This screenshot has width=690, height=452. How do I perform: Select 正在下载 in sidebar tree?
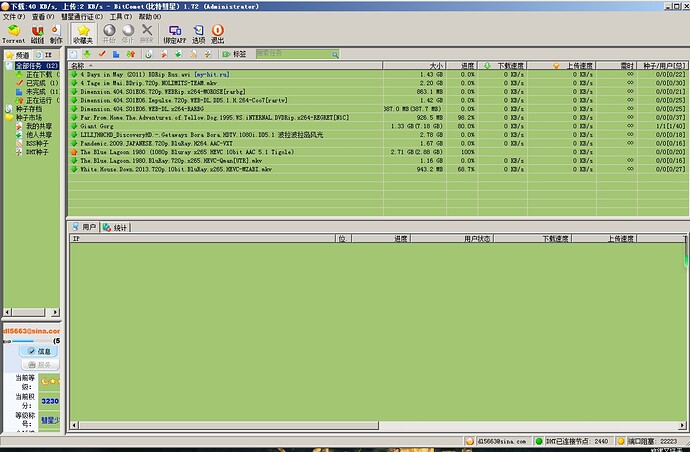(39, 74)
